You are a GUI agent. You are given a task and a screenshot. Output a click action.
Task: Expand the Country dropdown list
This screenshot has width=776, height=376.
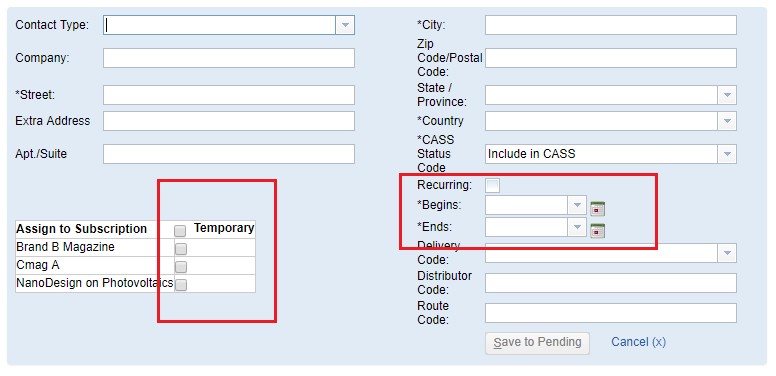(727, 121)
